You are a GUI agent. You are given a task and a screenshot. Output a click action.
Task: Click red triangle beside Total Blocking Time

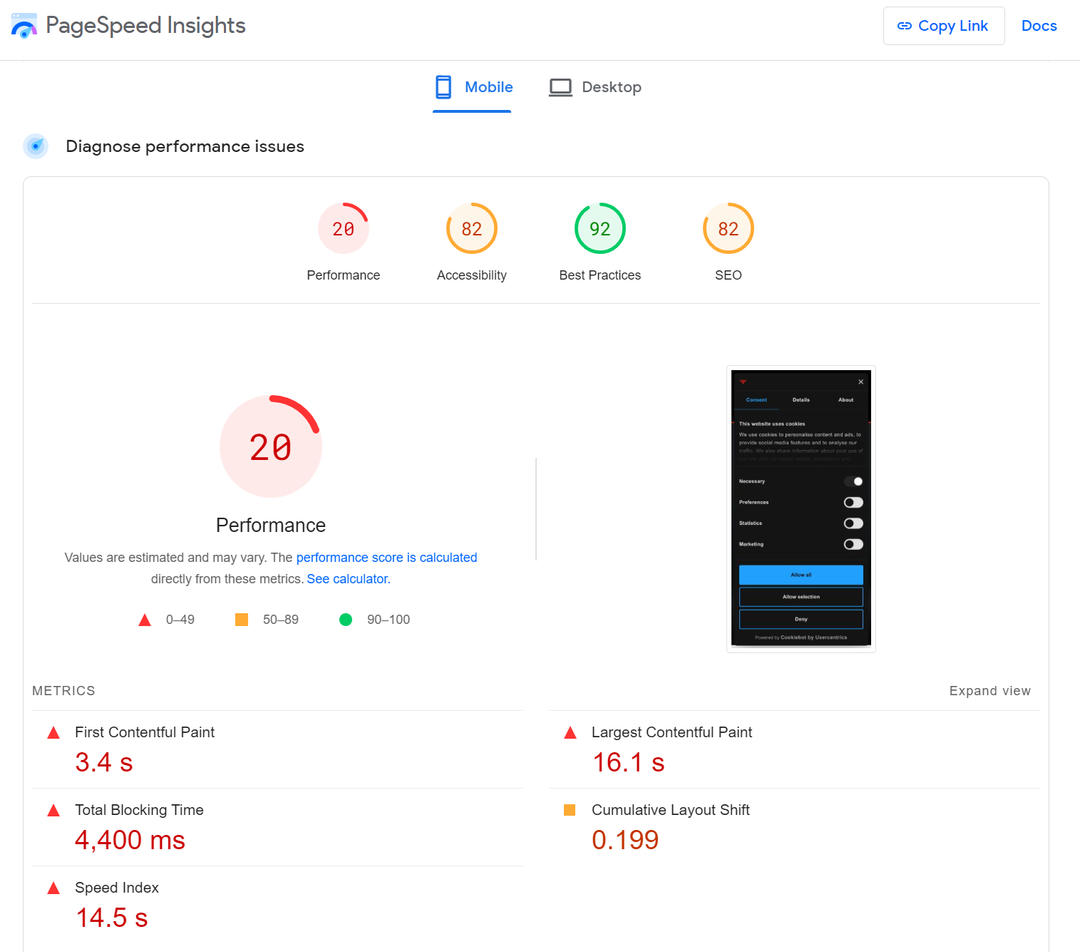point(53,810)
